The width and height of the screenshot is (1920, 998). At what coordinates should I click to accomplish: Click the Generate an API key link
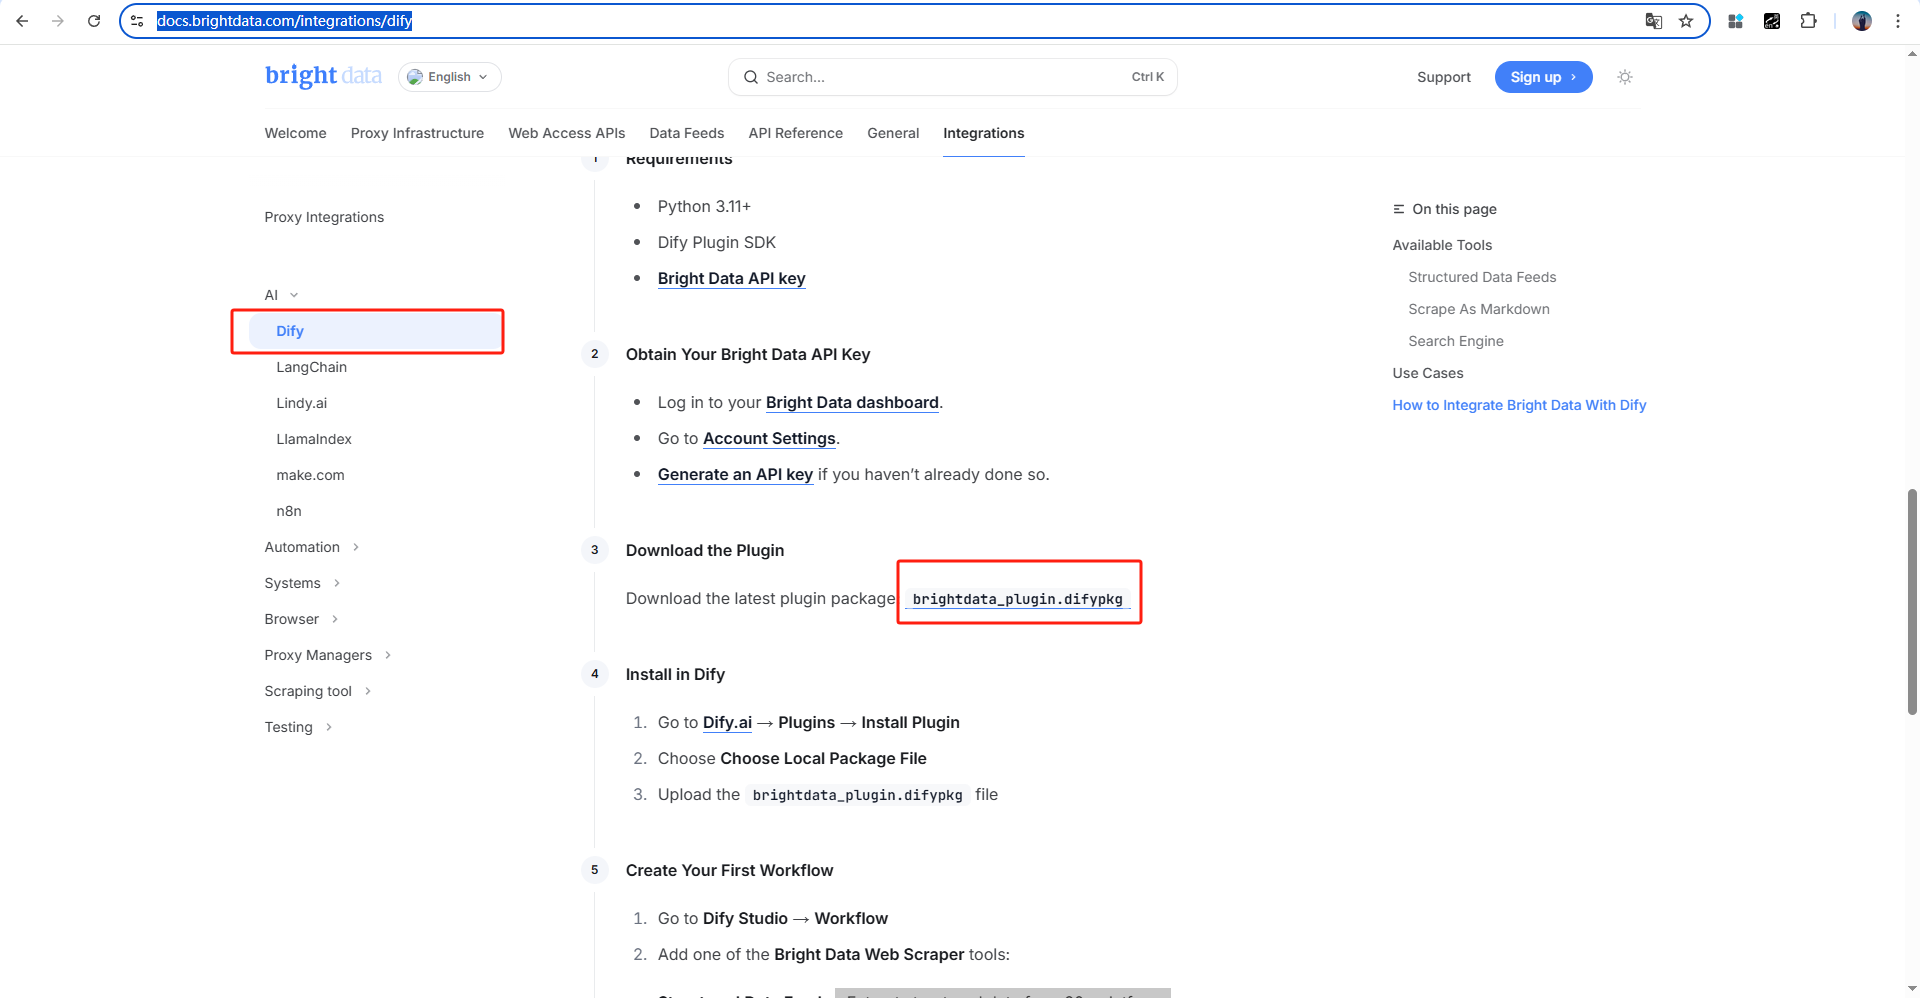pyautogui.click(x=735, y=475)
